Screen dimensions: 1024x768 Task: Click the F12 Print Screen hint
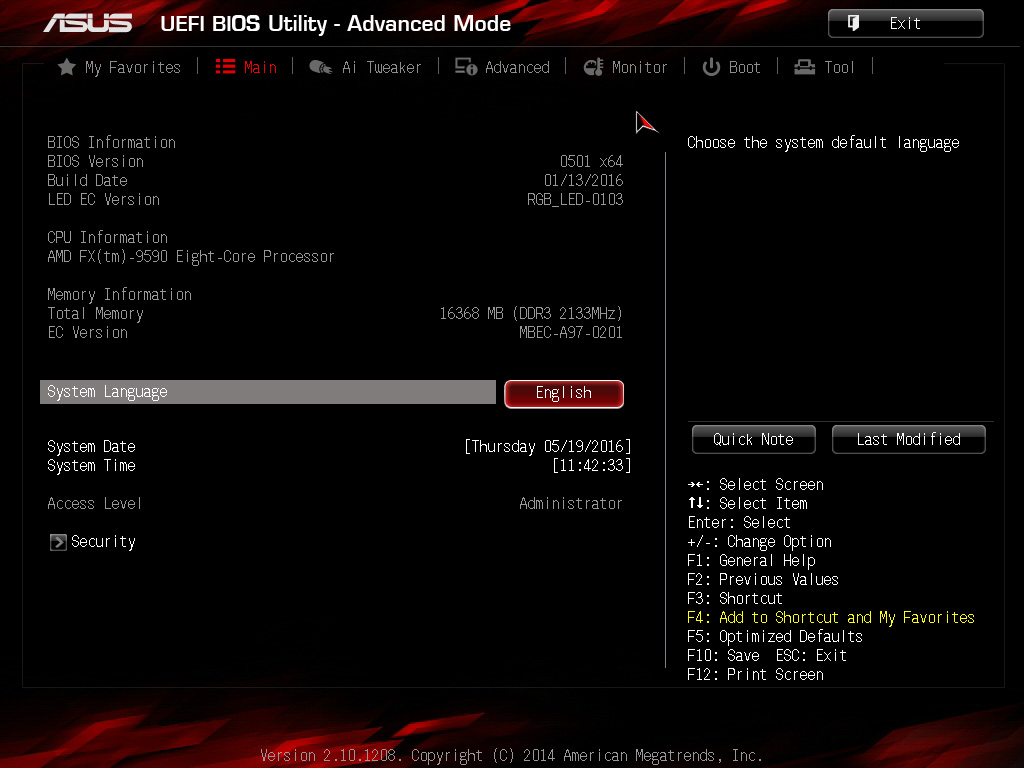pos(756,675)
